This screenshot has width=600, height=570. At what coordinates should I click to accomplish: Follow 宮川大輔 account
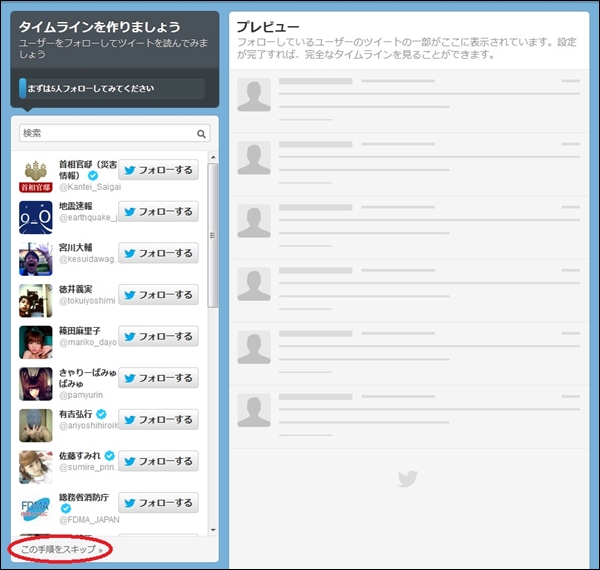(158, 253)
